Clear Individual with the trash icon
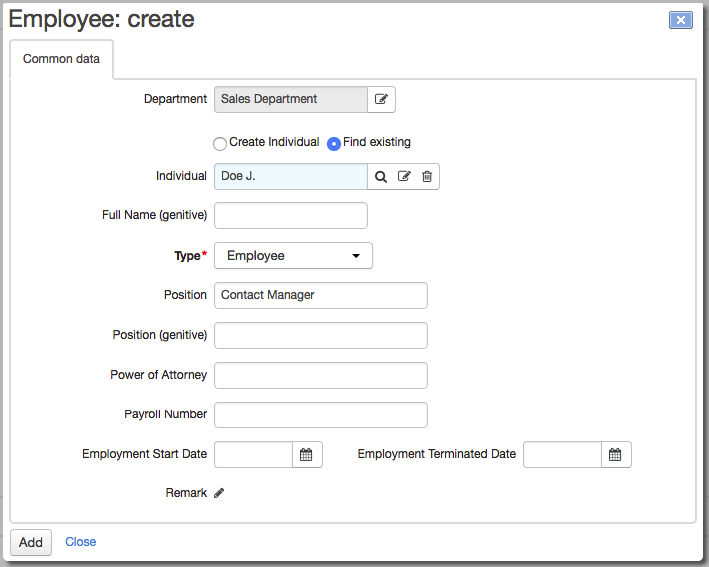 427,176
